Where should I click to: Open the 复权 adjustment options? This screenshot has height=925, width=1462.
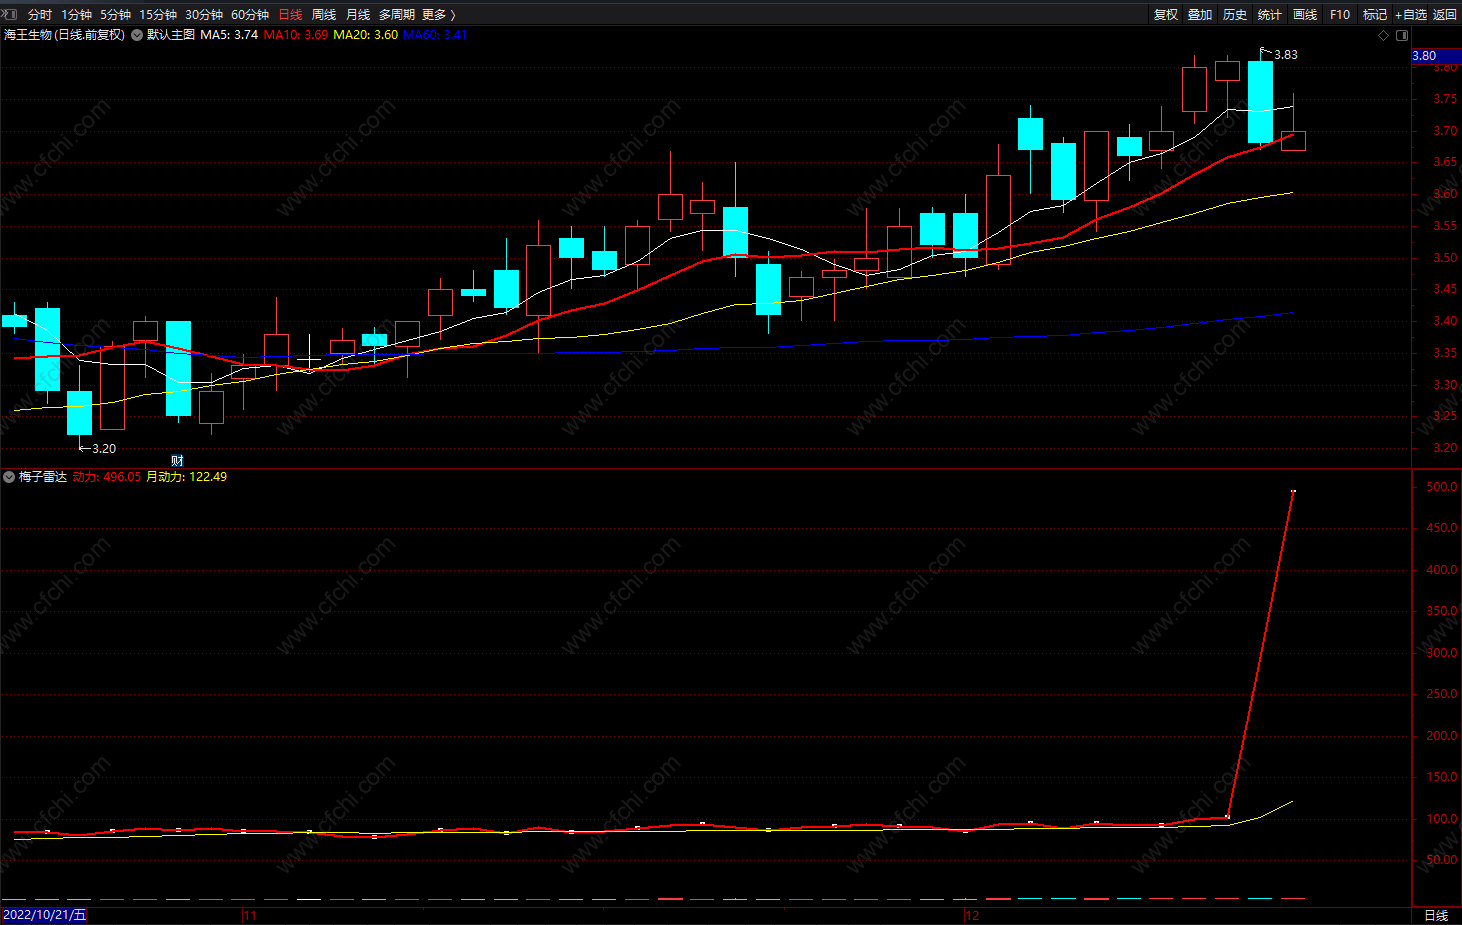click(x=1166, y=15)
